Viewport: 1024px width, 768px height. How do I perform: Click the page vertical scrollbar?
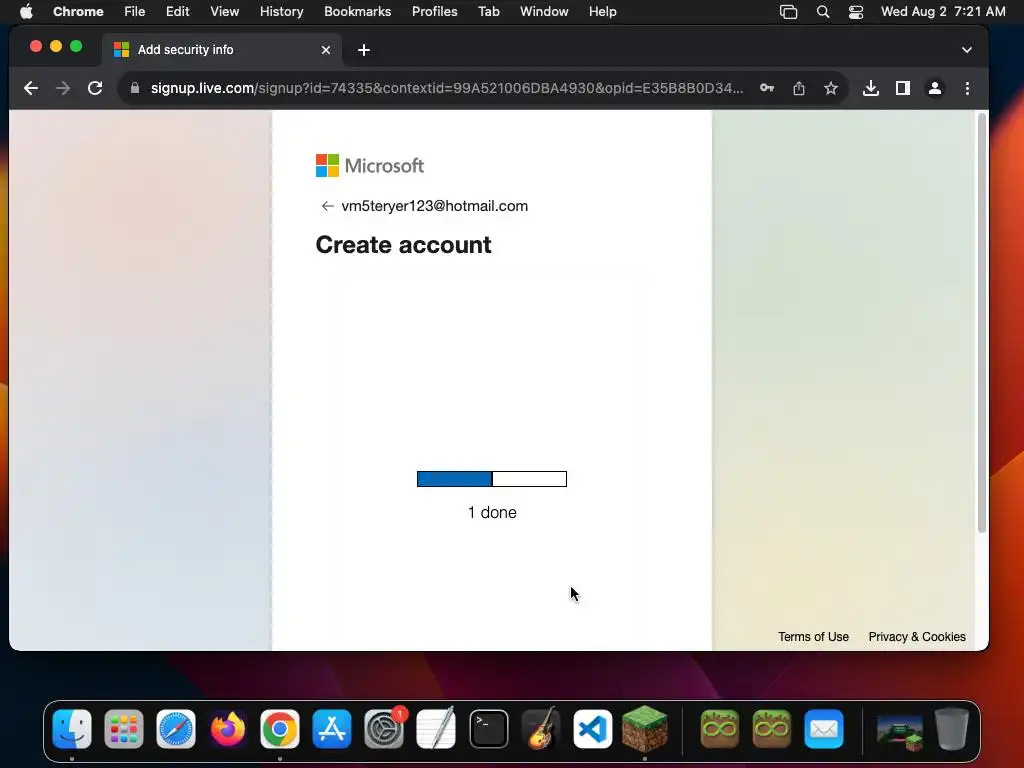coord(981,323)
